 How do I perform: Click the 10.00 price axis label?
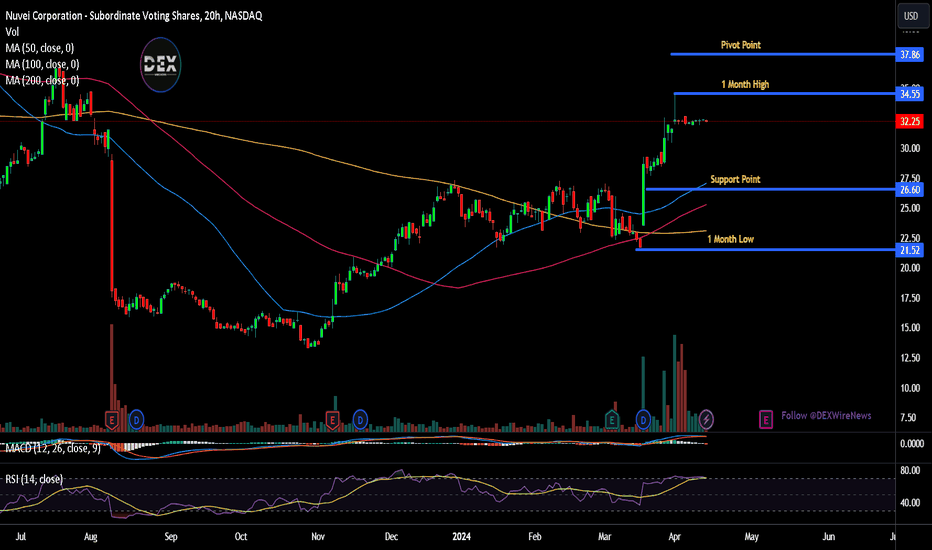pos(910,388)
